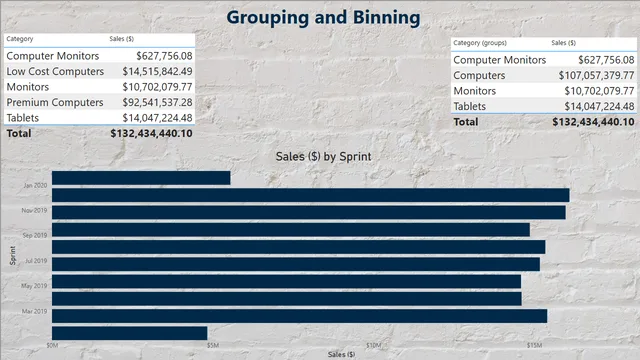
Task: Select Computer Monitors row in left Category table
Action: click(x=100, y=56)
